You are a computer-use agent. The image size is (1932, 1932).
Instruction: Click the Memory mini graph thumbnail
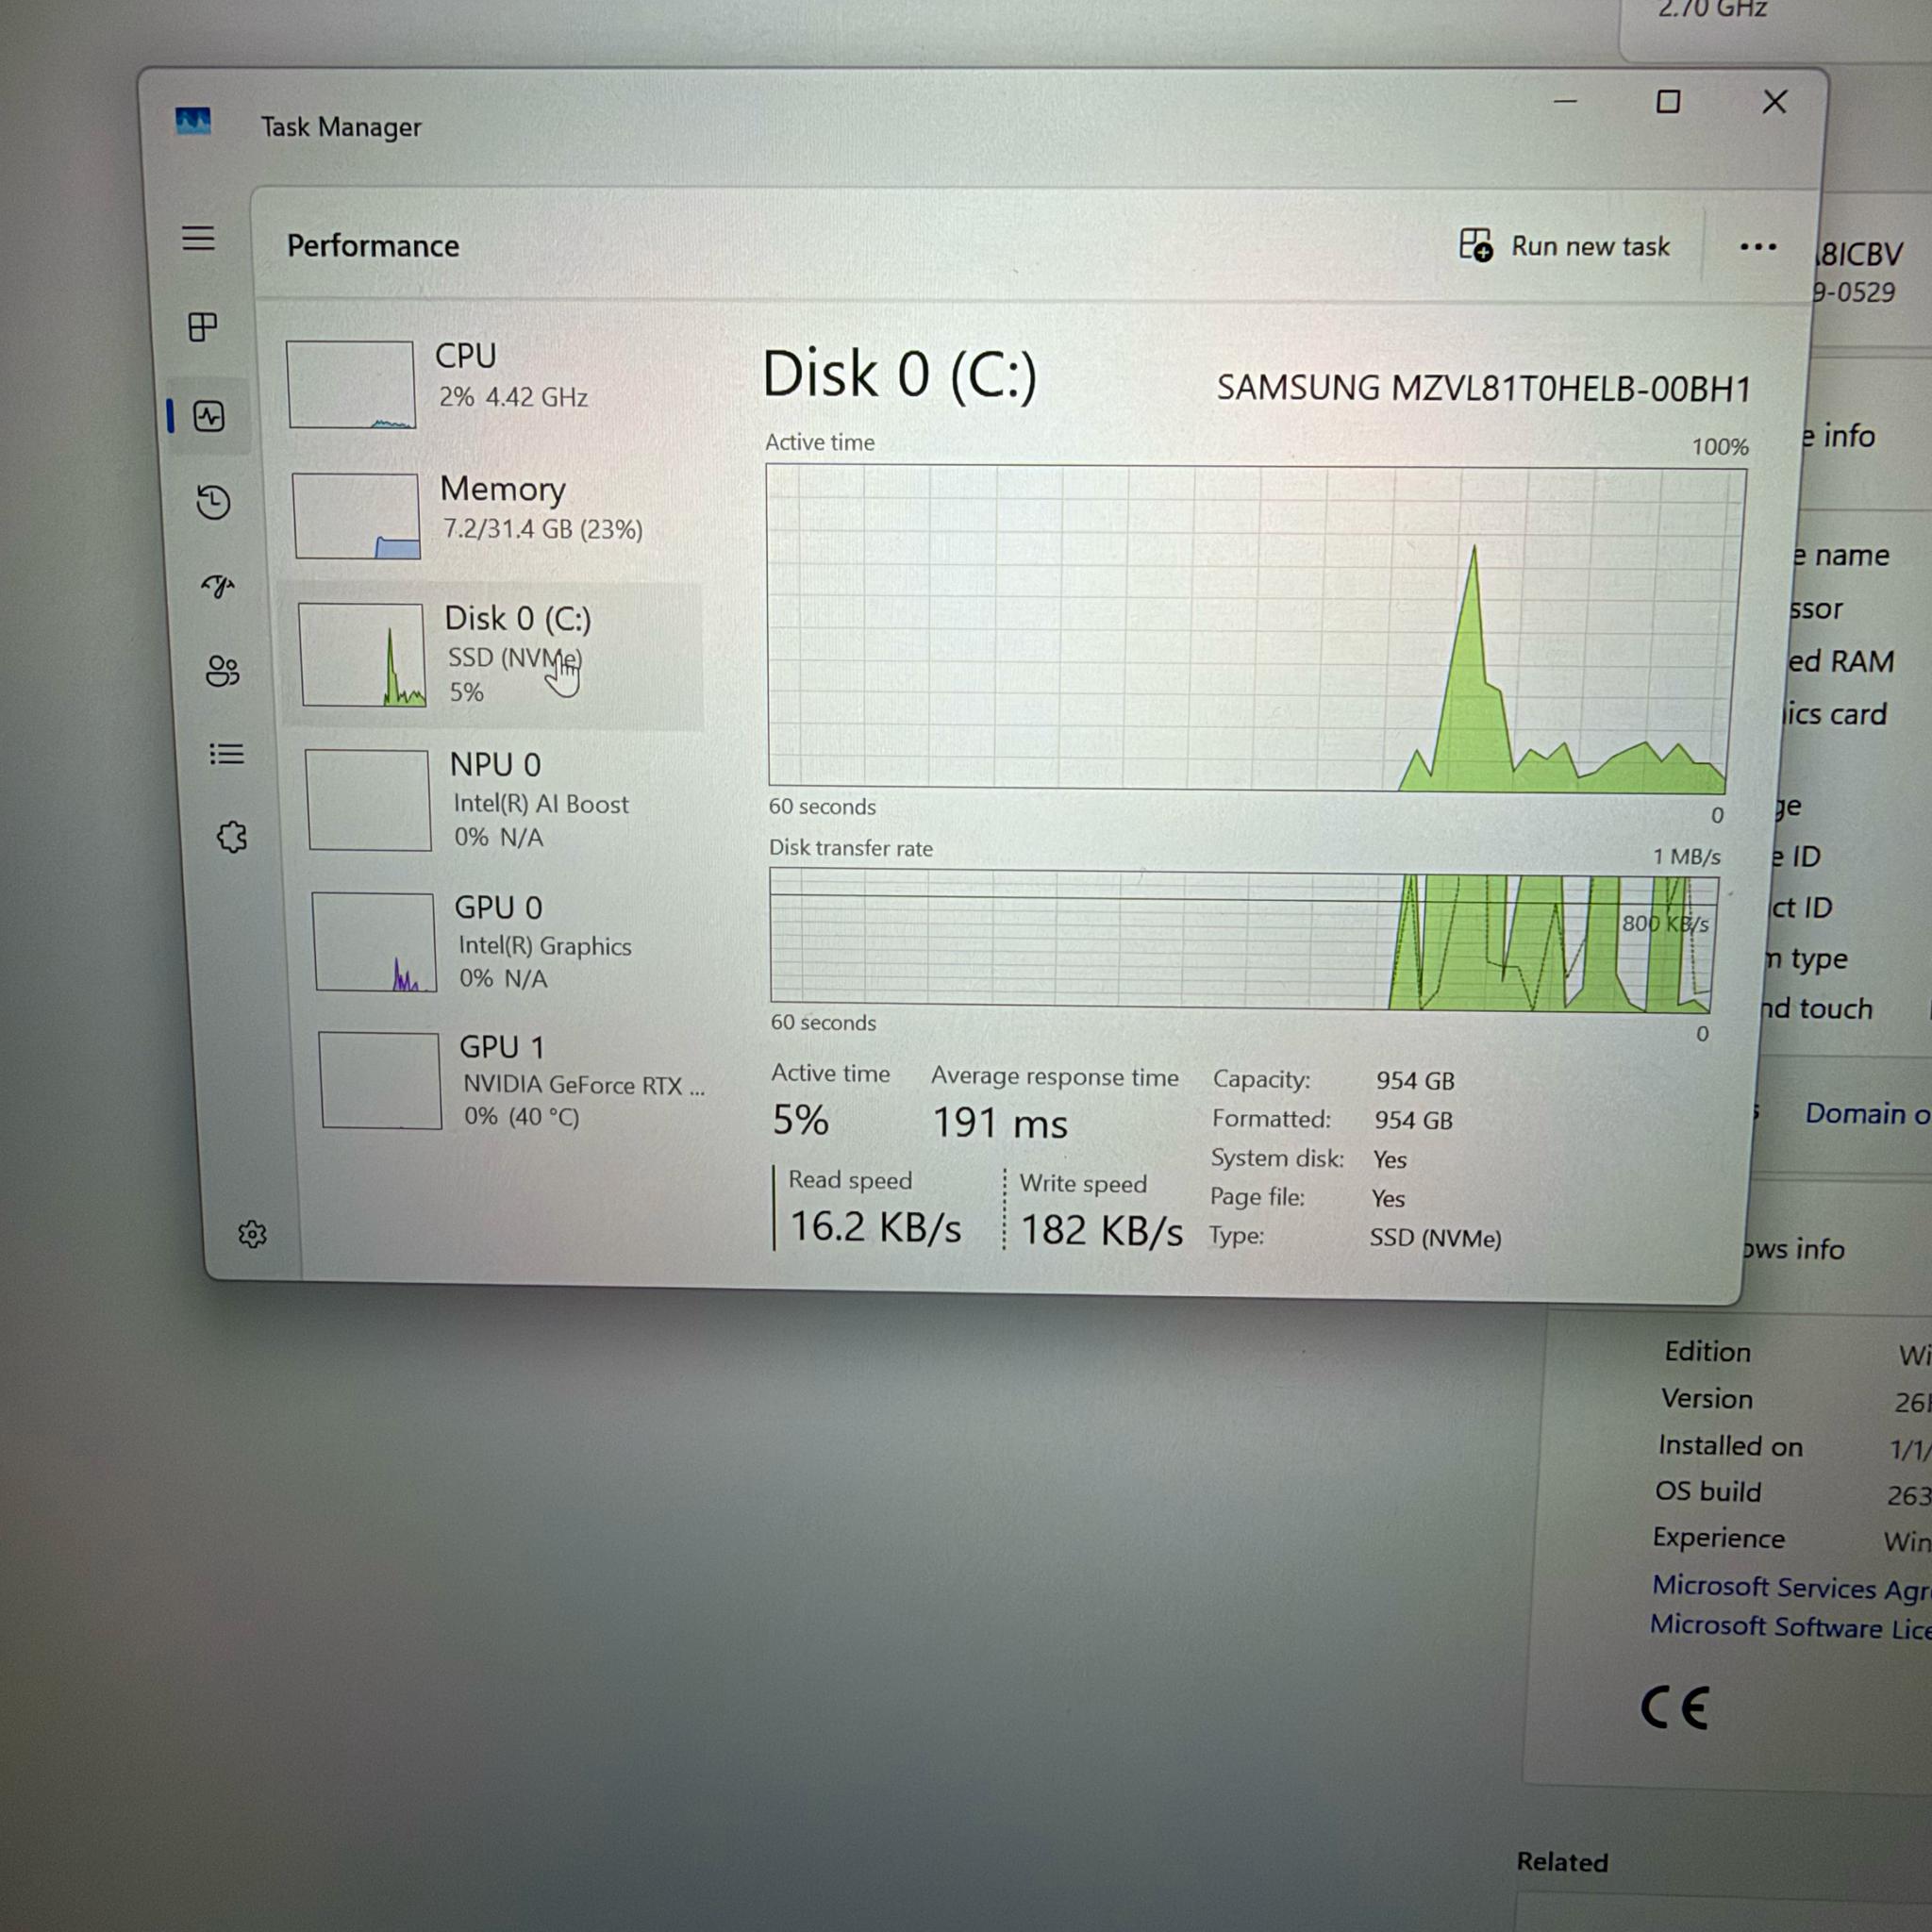[x=357, y=516]
